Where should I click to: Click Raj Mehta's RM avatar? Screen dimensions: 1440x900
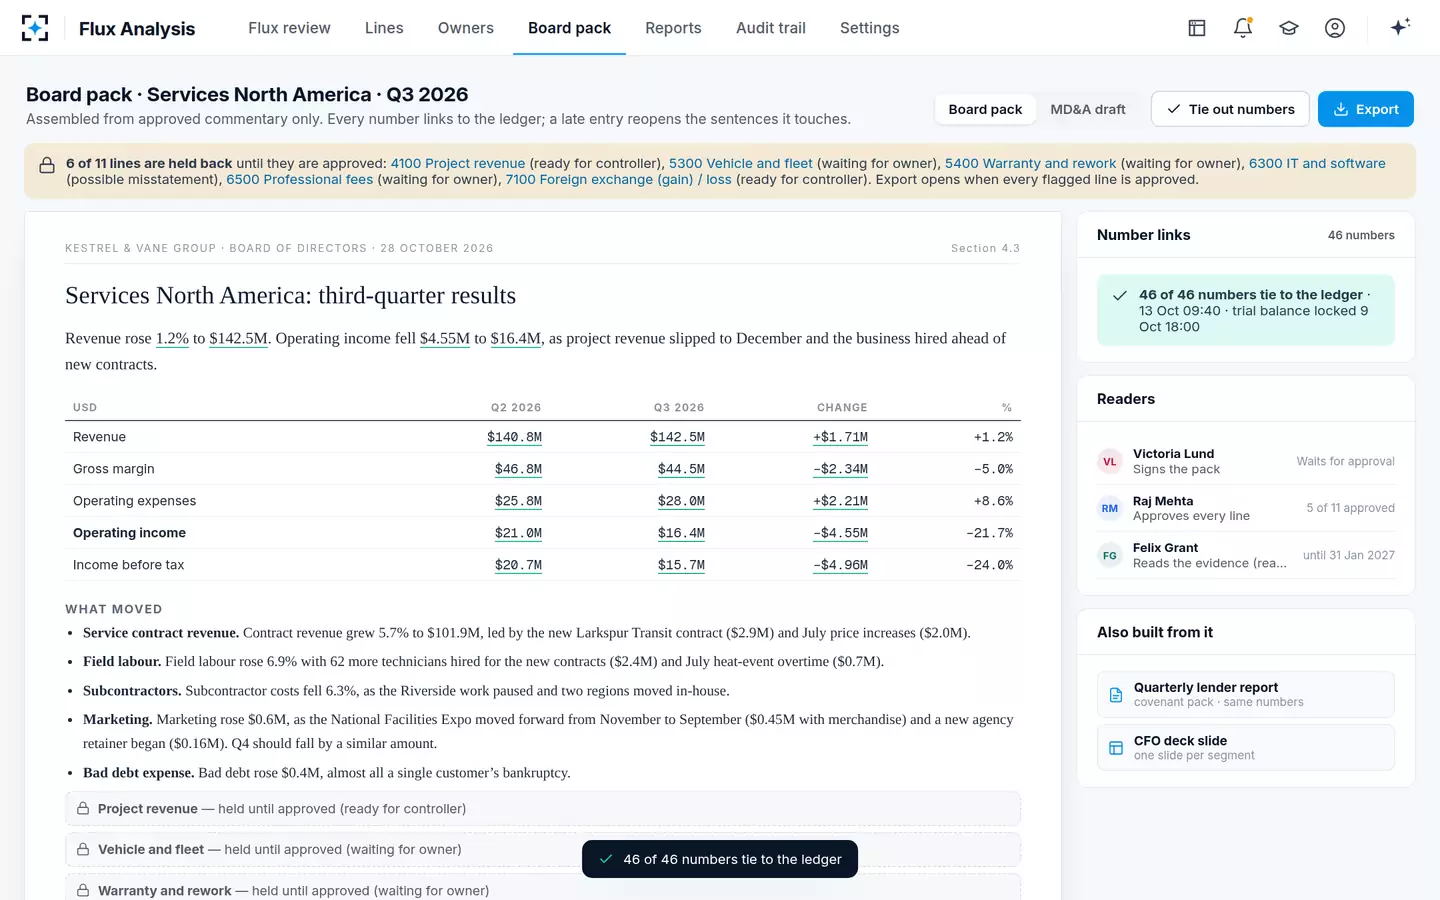pos(1110,508)
